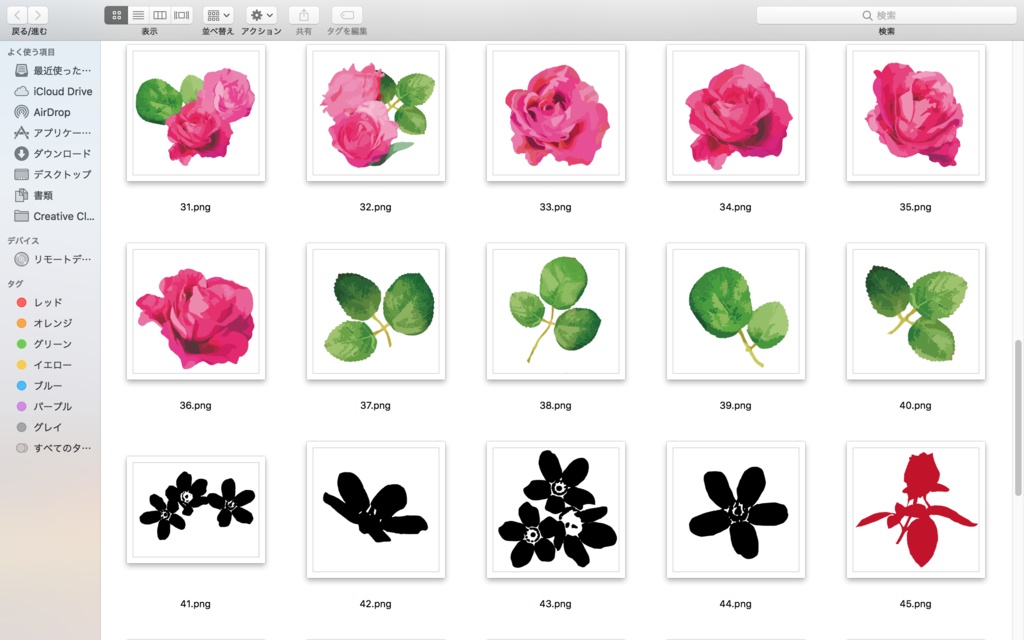Switch to list view mode

[x=138, y=15]
